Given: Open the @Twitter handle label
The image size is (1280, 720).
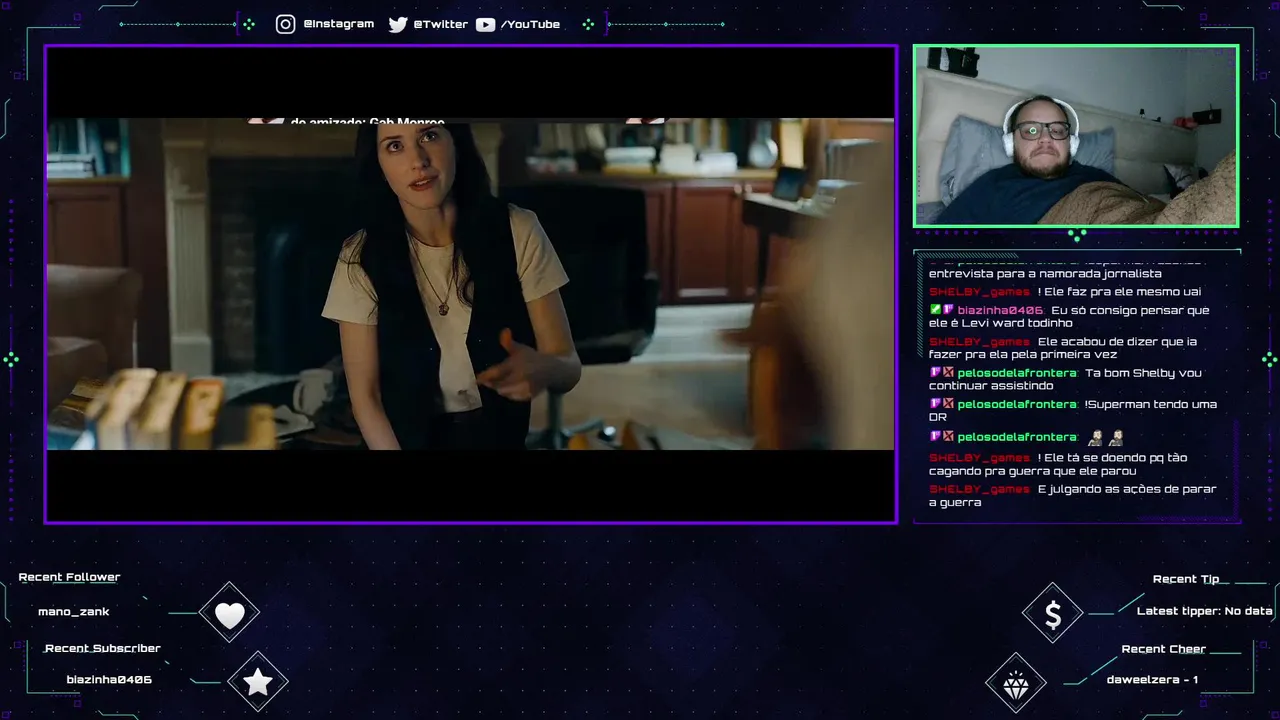Looking at the screenshot, I should click(440, 24).
